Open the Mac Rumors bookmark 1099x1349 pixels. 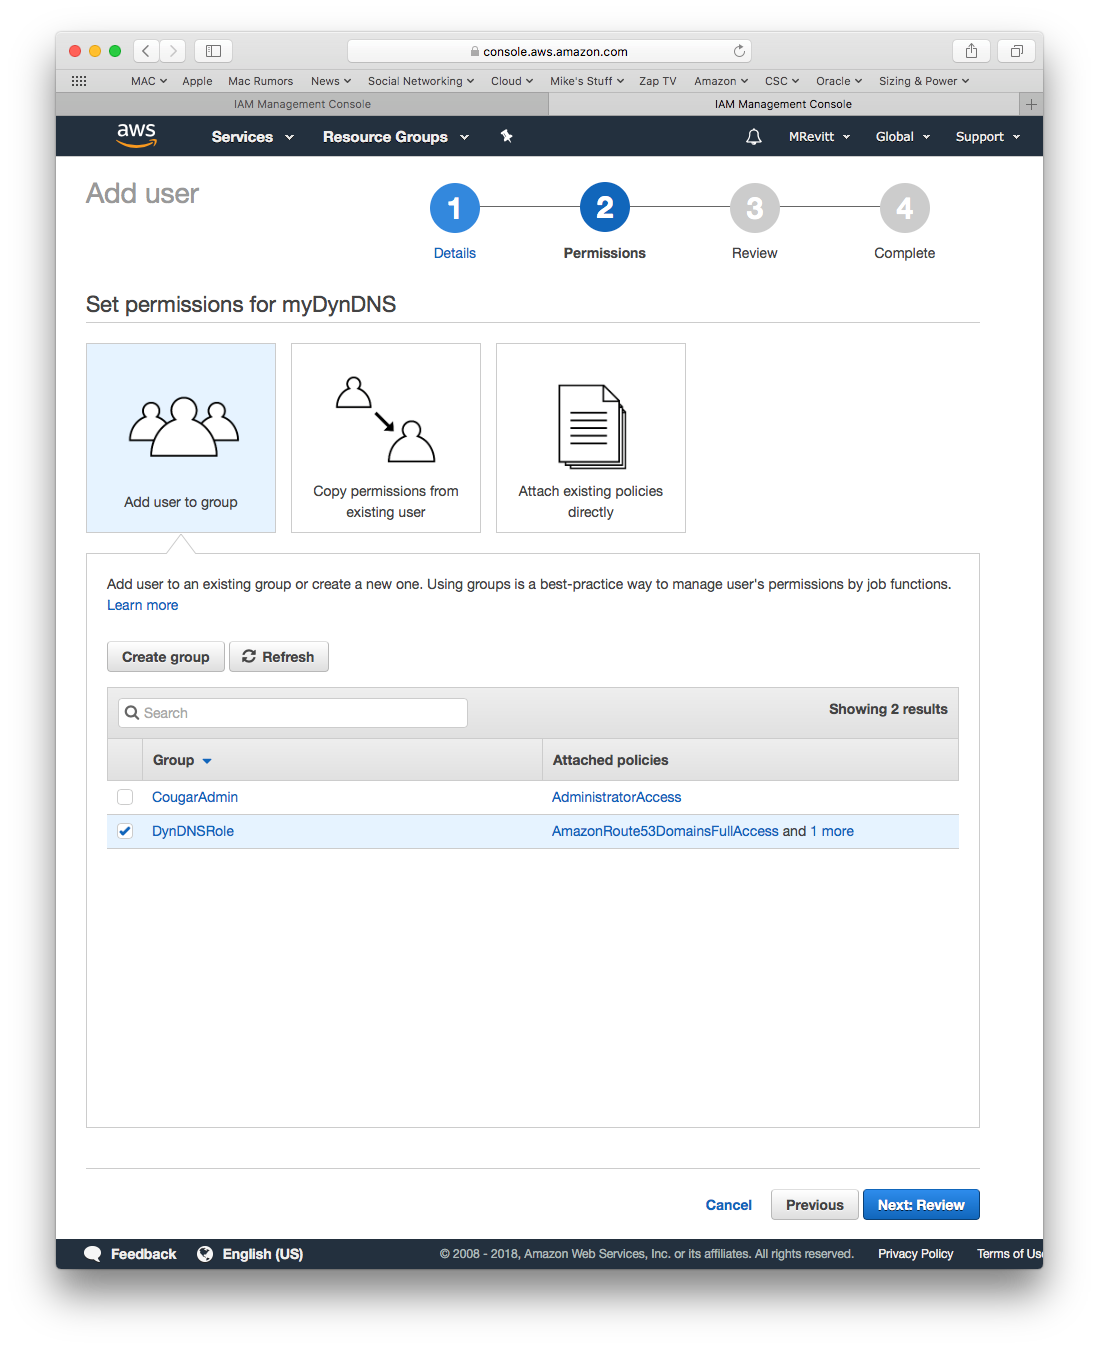(x=260, y=81)
